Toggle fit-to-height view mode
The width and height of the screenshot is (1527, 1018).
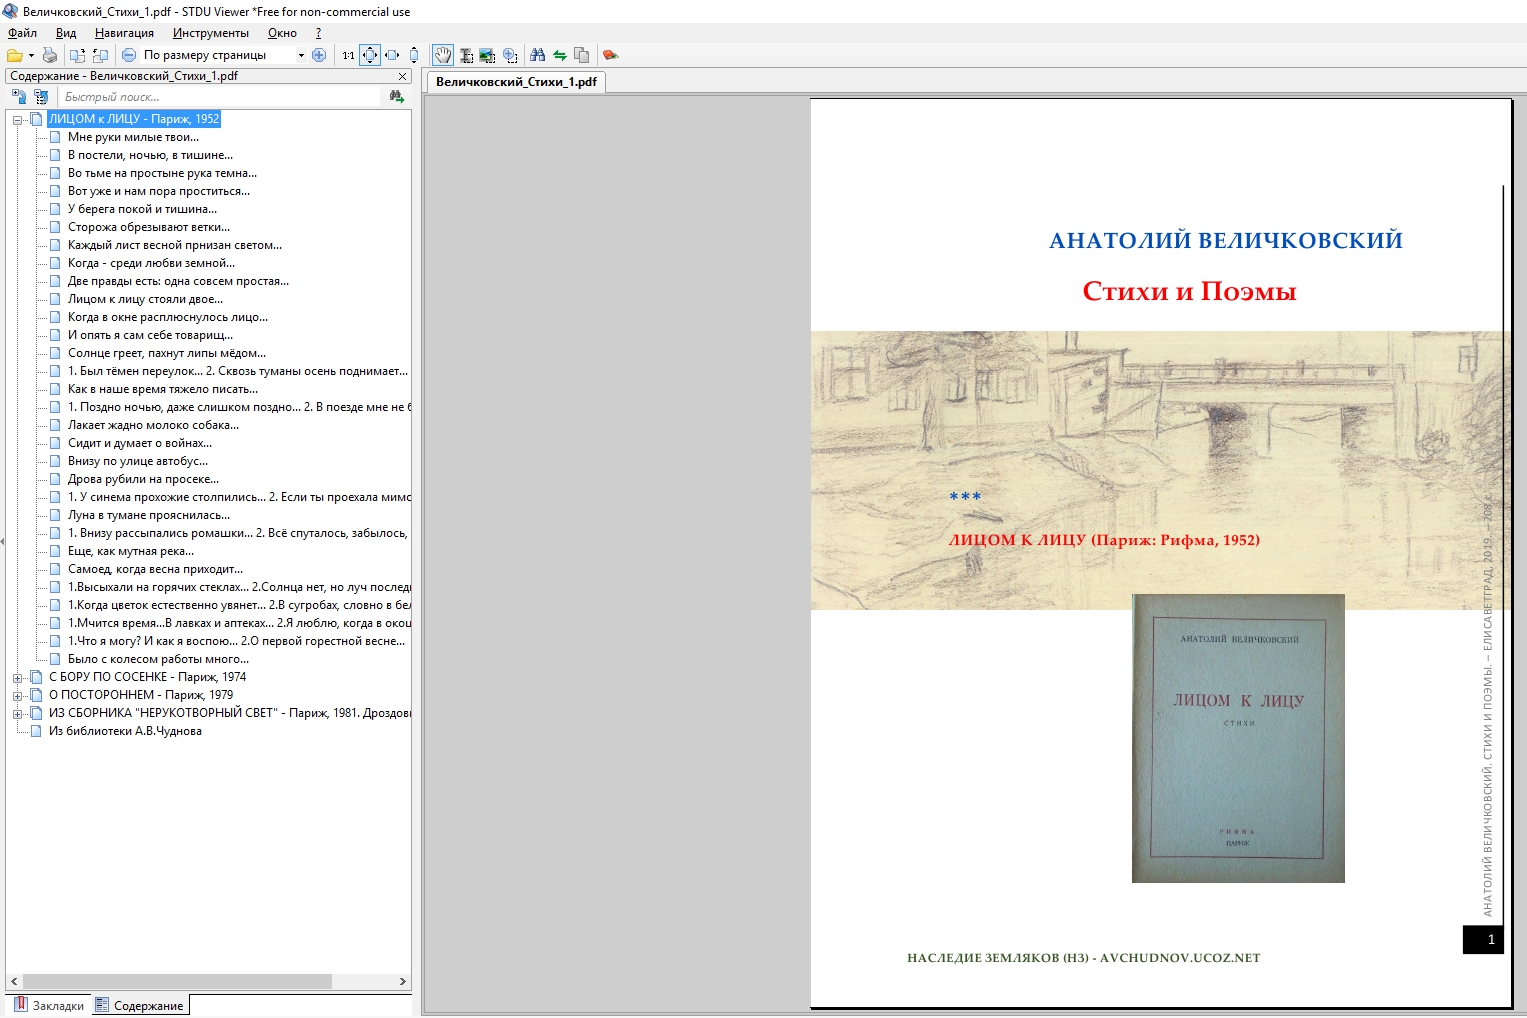414,55
